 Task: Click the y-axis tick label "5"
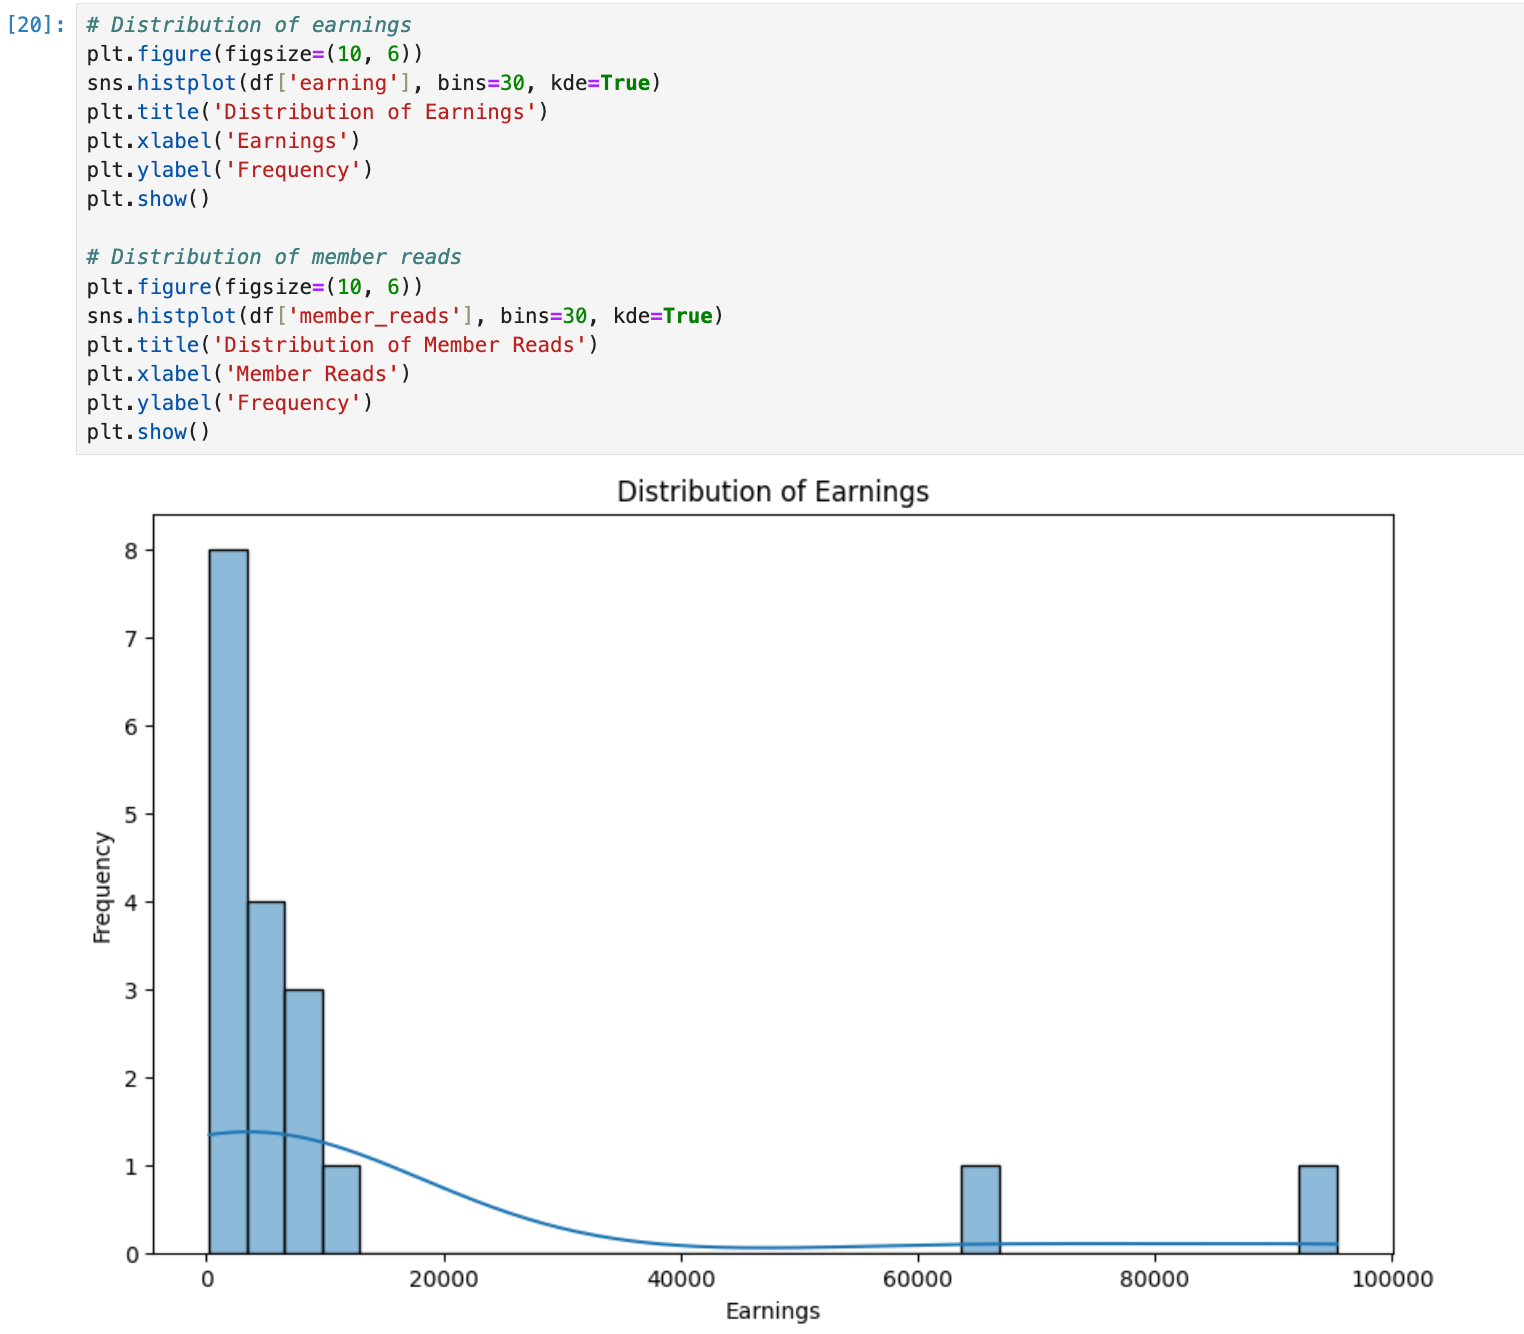(x=132, y=814)
